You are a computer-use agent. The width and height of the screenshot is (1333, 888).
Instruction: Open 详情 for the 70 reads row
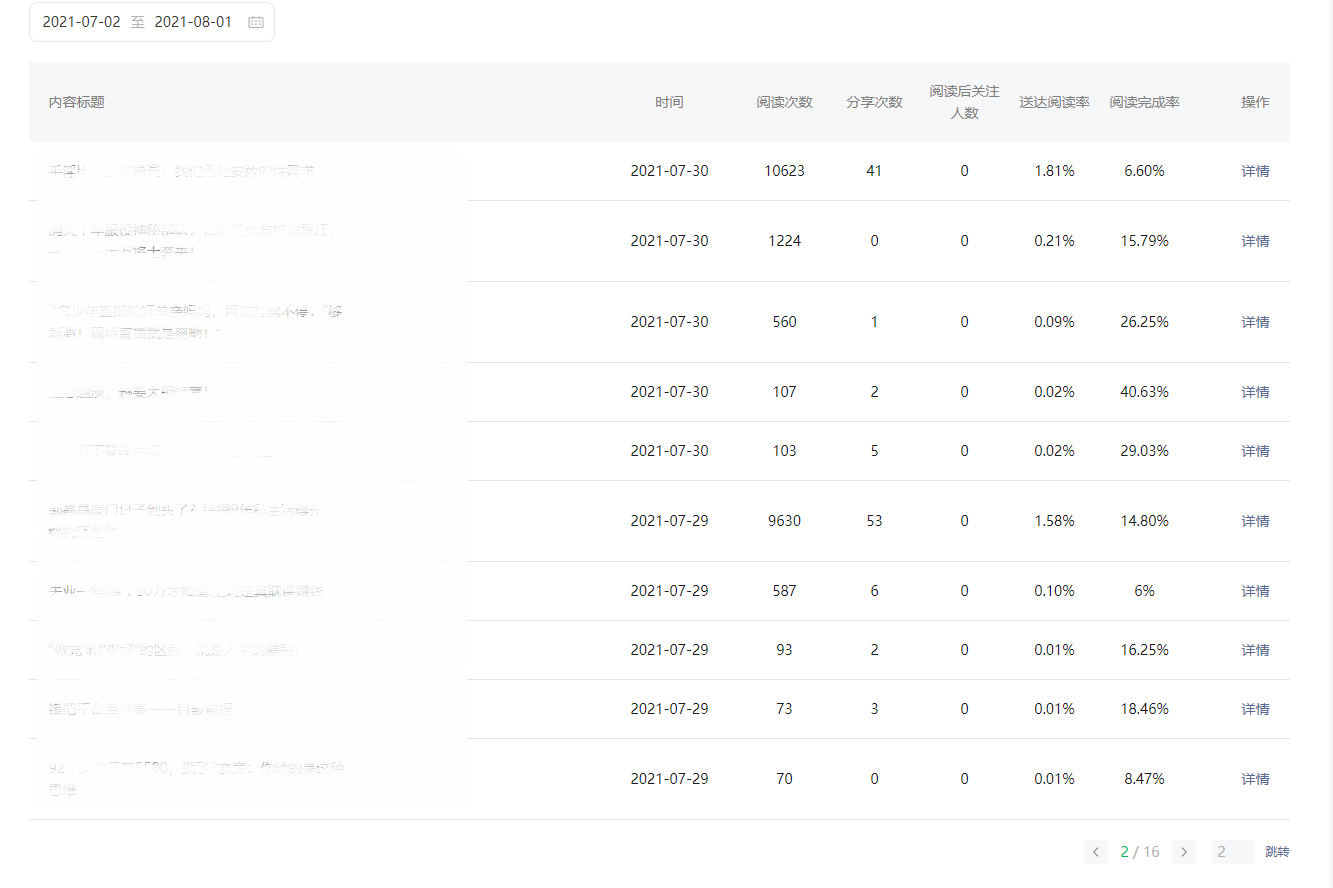click(x=1255, y=779)
